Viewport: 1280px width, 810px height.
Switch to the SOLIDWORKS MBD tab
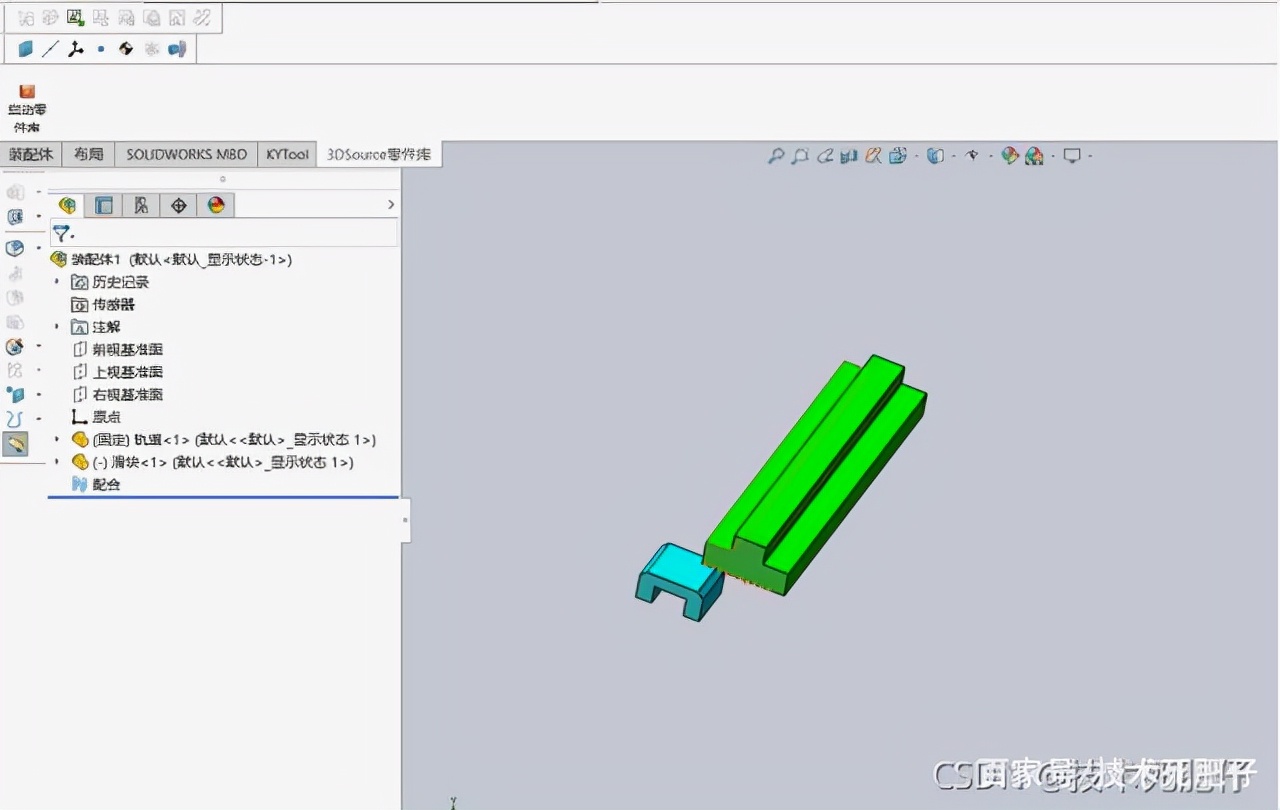click(x=186, y=154)
